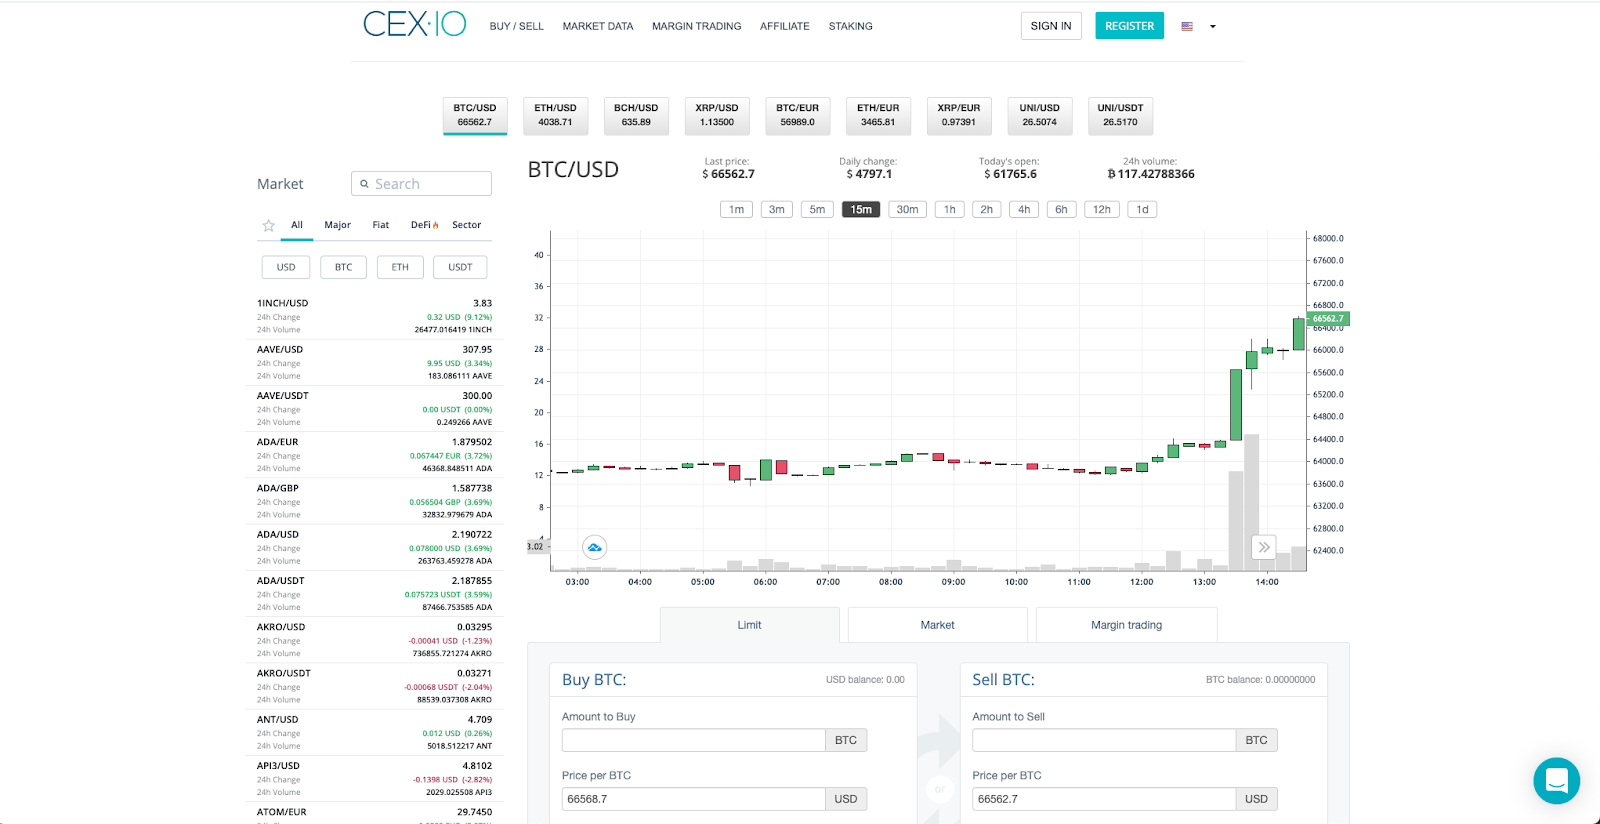1600x824 pixels.
Task: Expand the language dropdown arrow
Action: pyautogui.click(x=1213, y=27)
